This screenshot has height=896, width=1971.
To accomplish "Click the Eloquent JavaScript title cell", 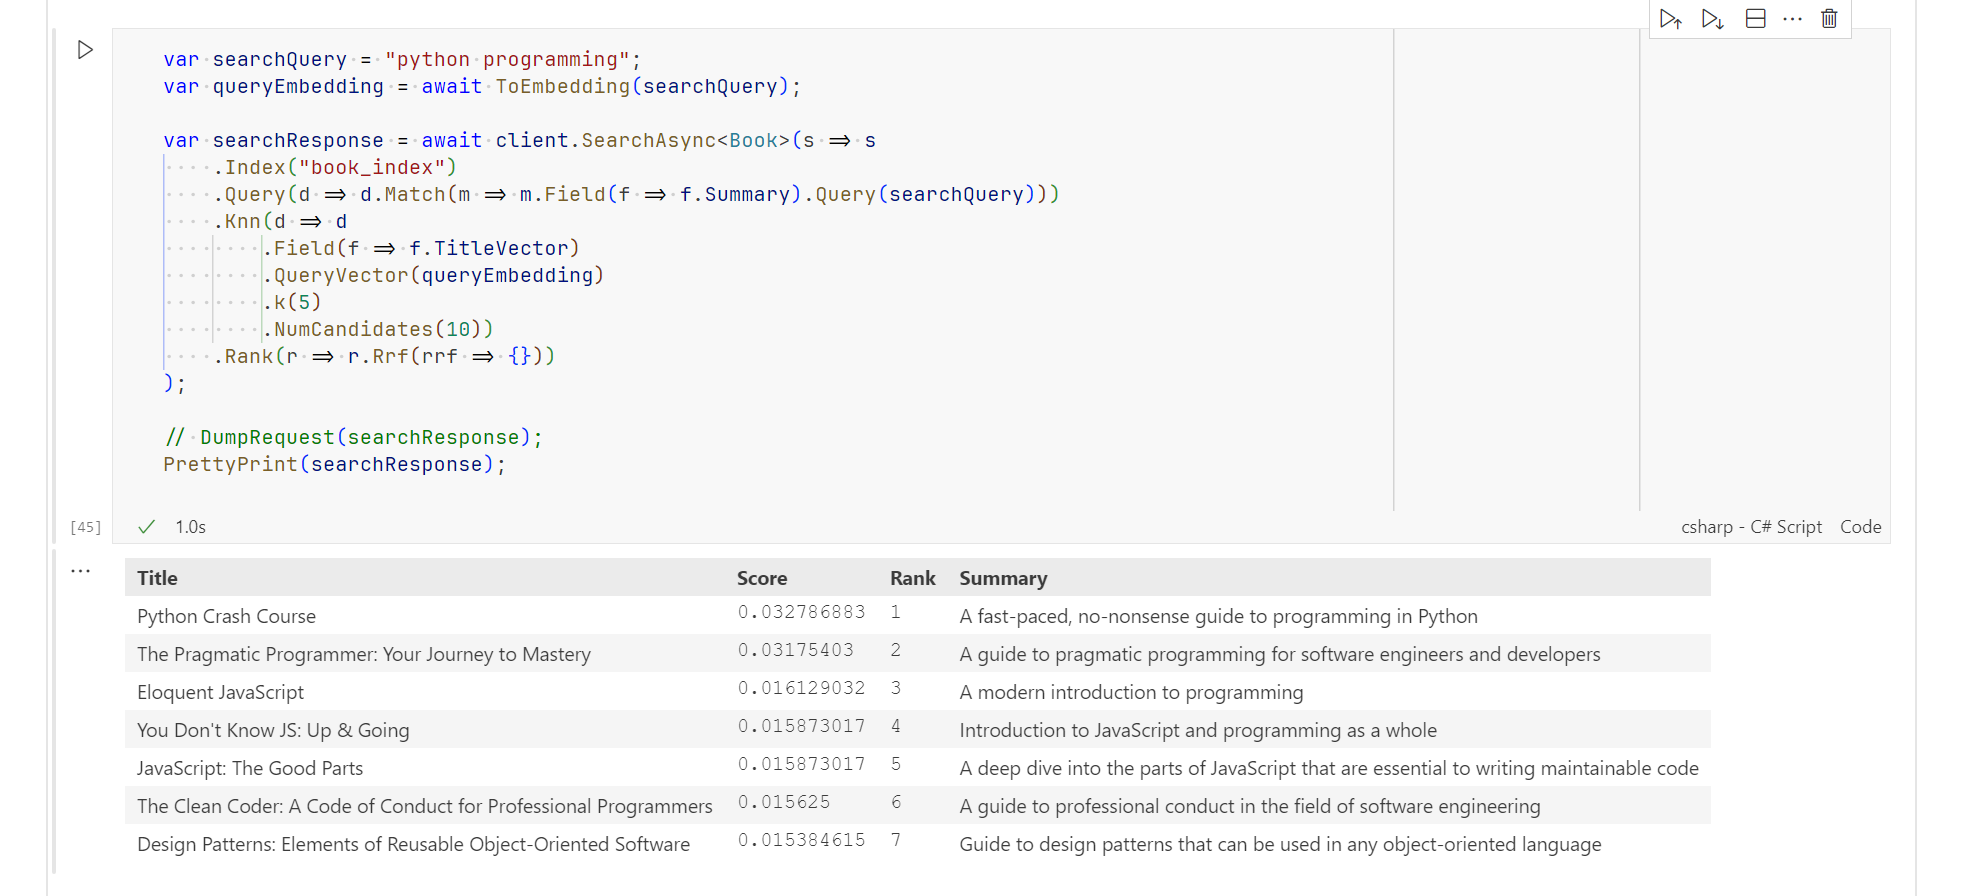I will pyautogui.click(x=220, y=692).
